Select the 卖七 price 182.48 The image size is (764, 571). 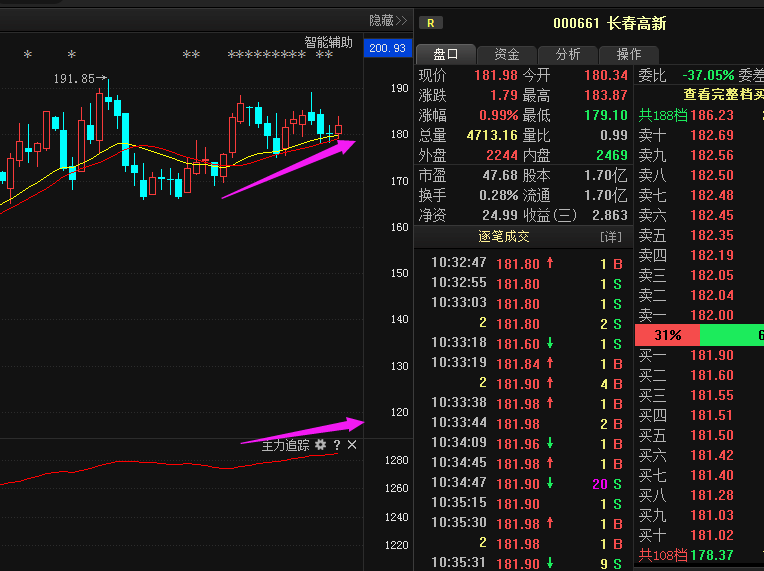[x=712, y=195]
